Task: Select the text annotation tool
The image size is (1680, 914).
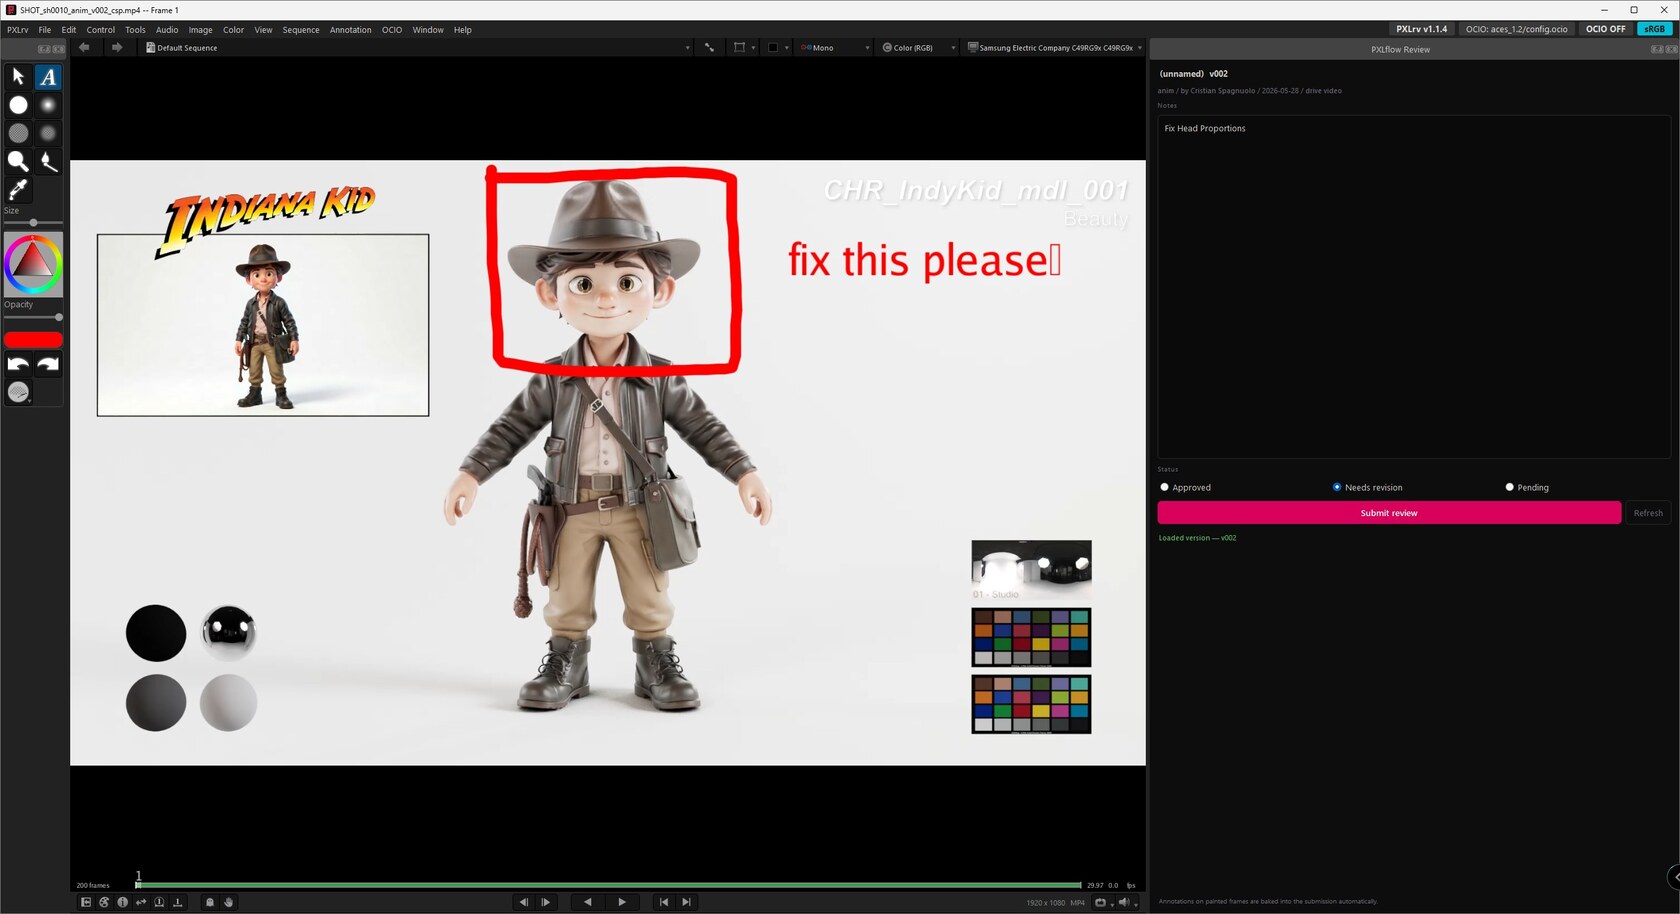Action: tap(48, 76)
